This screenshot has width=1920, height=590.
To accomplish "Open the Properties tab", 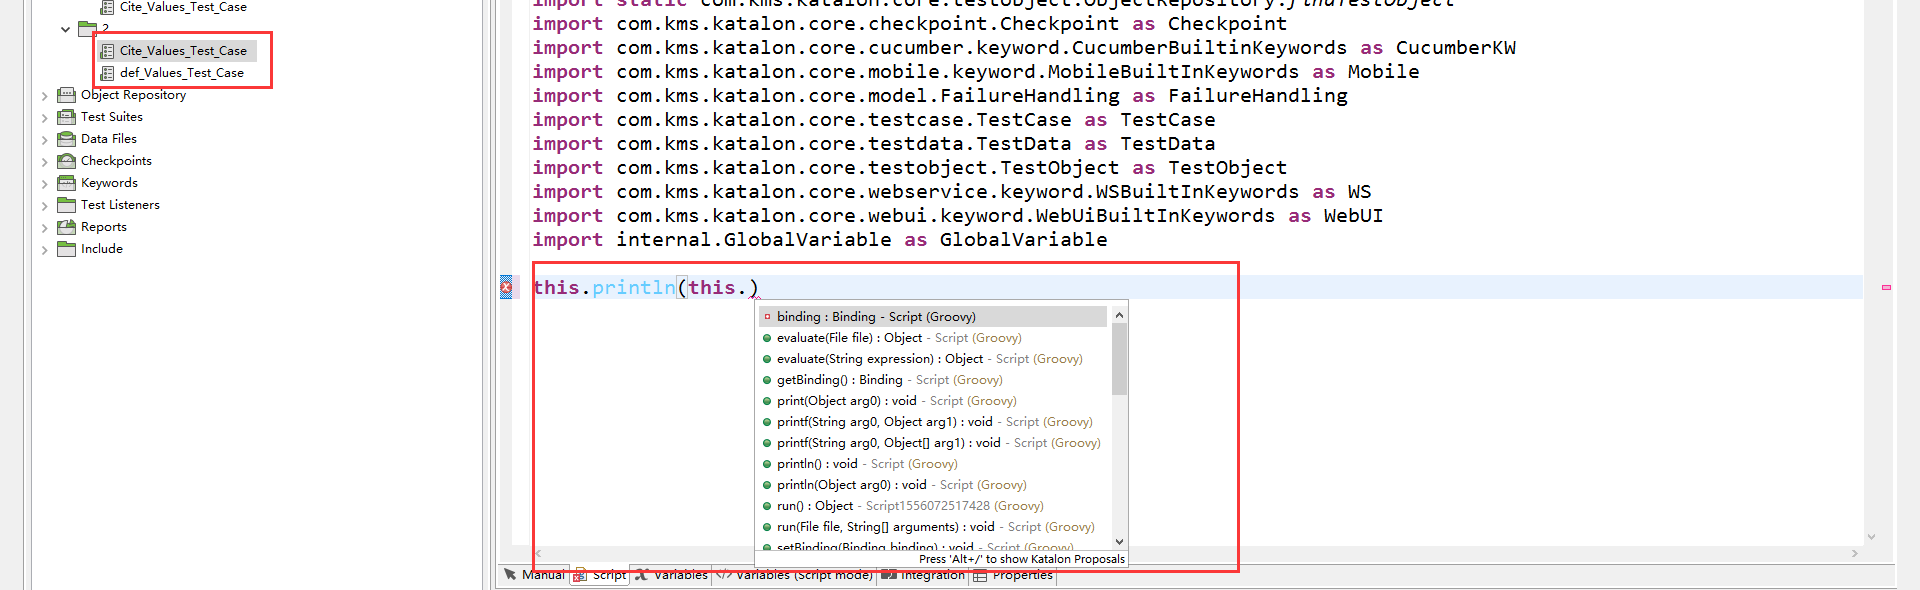I will pos(1013,575).
